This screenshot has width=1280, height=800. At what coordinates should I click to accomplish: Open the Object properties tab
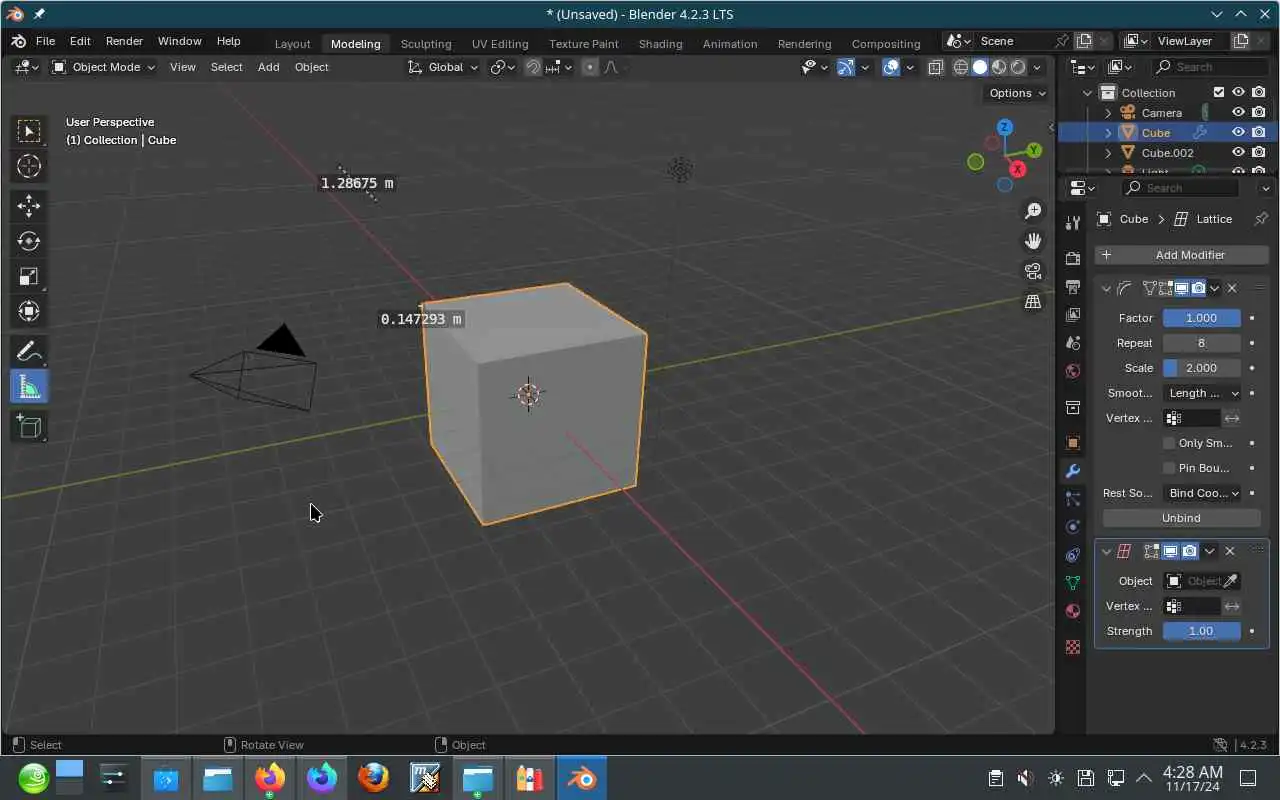coord(1073,442)
